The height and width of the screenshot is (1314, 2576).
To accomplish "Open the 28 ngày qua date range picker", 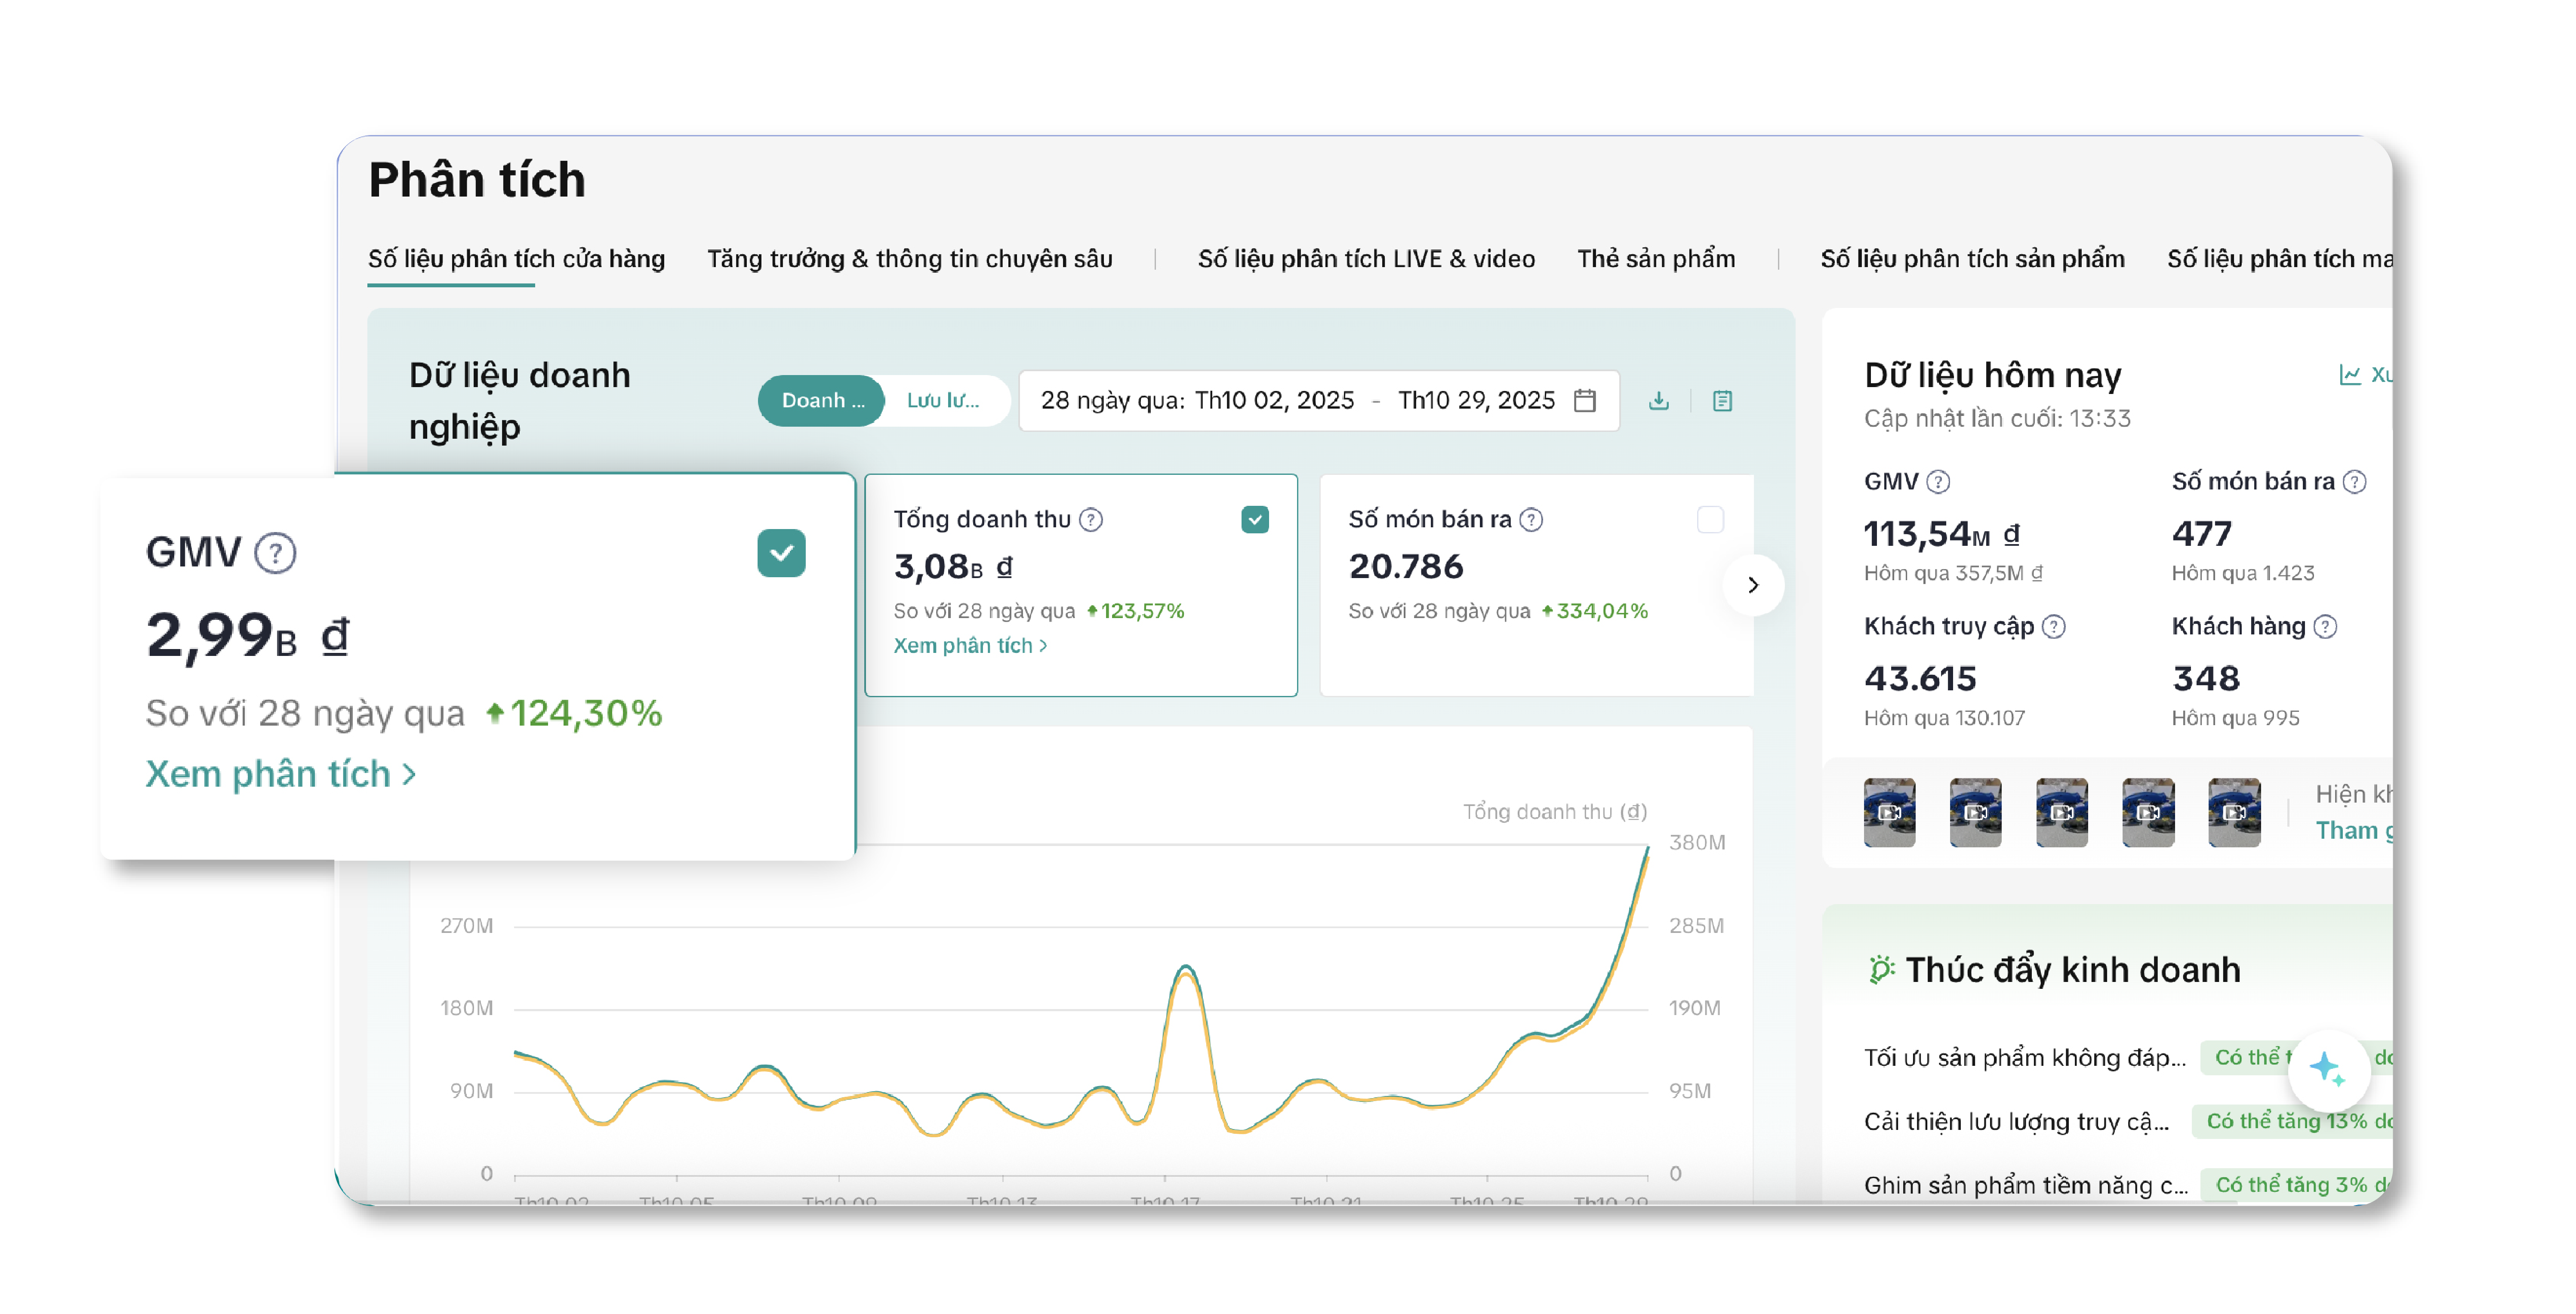I will click(x=1318, y=401).
